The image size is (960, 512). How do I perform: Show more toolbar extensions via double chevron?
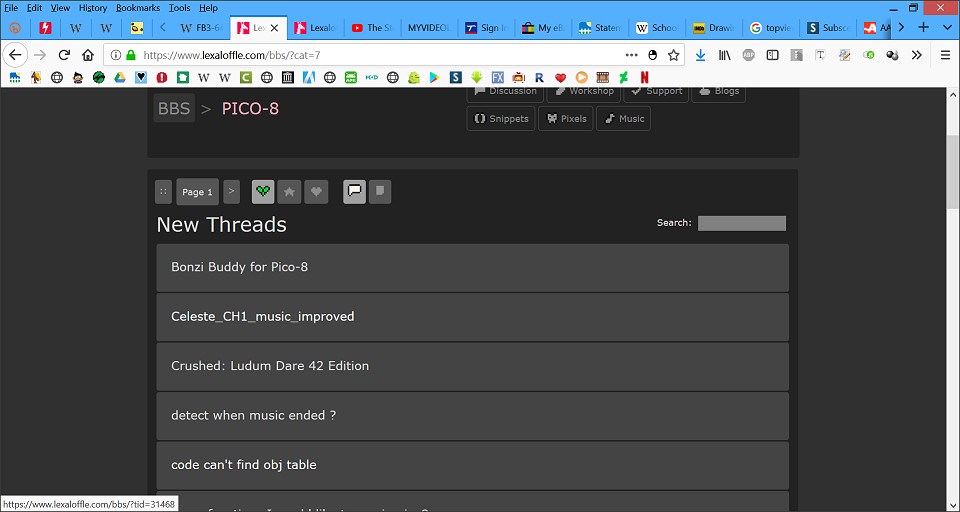pyautogui.click(x=917, y=55)
